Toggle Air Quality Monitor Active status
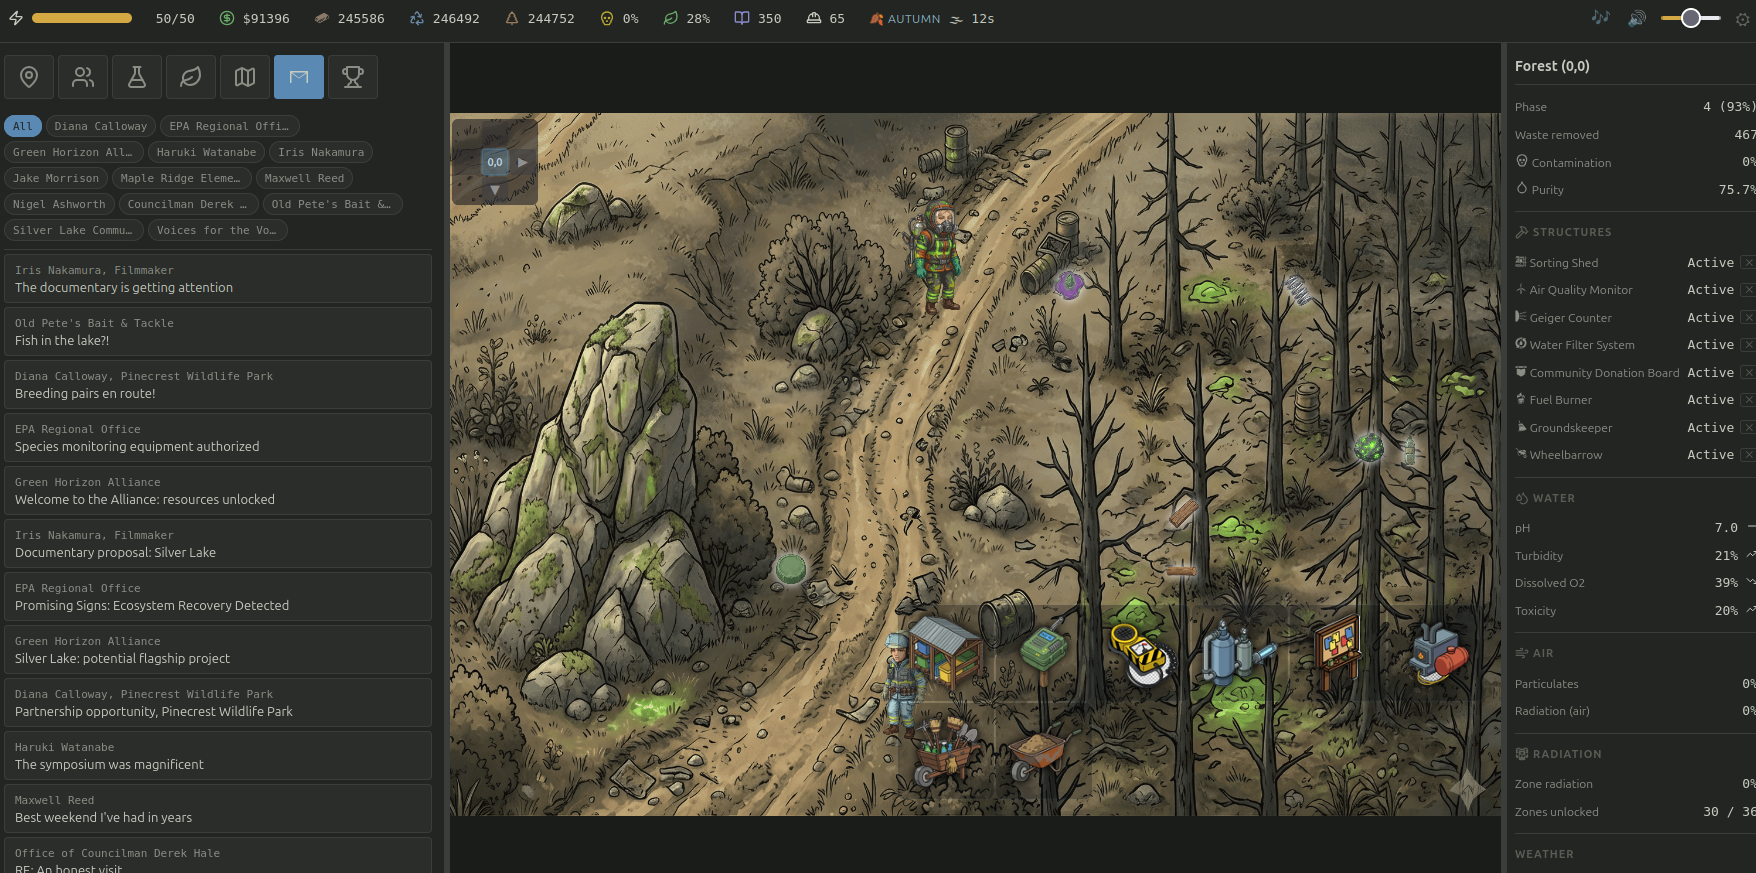 (1710, 290)
